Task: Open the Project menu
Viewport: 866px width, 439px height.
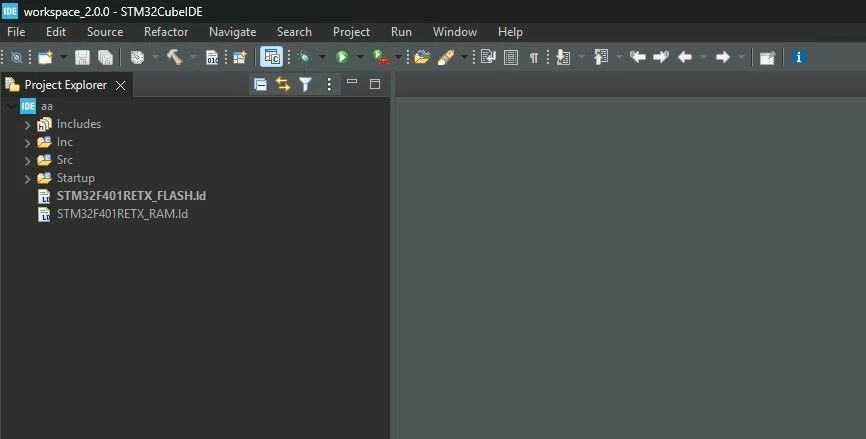Action: tap(351, 32)
